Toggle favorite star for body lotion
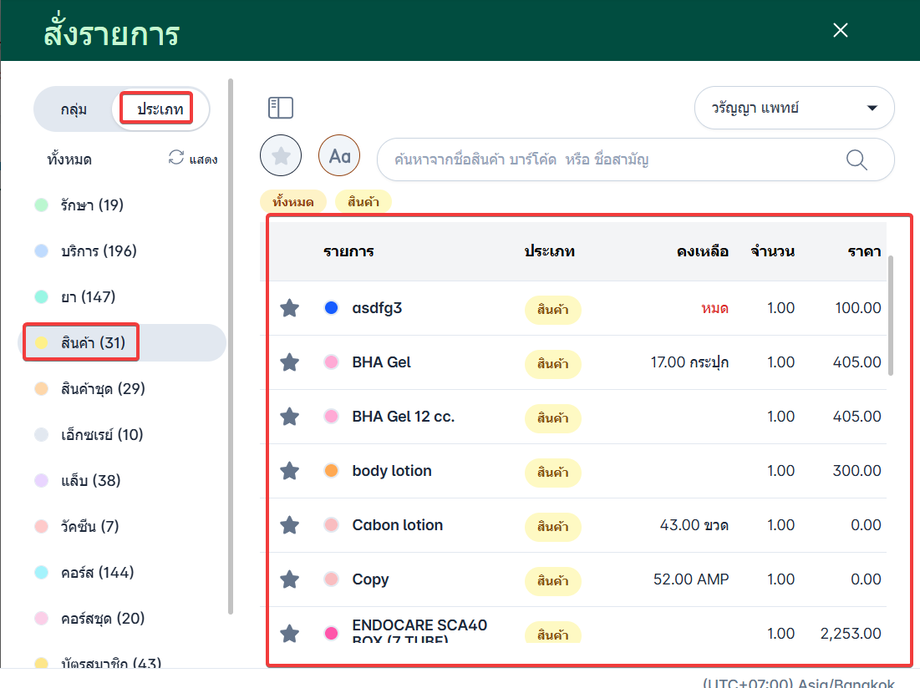920x688 pixels. (x=290, y=471)
